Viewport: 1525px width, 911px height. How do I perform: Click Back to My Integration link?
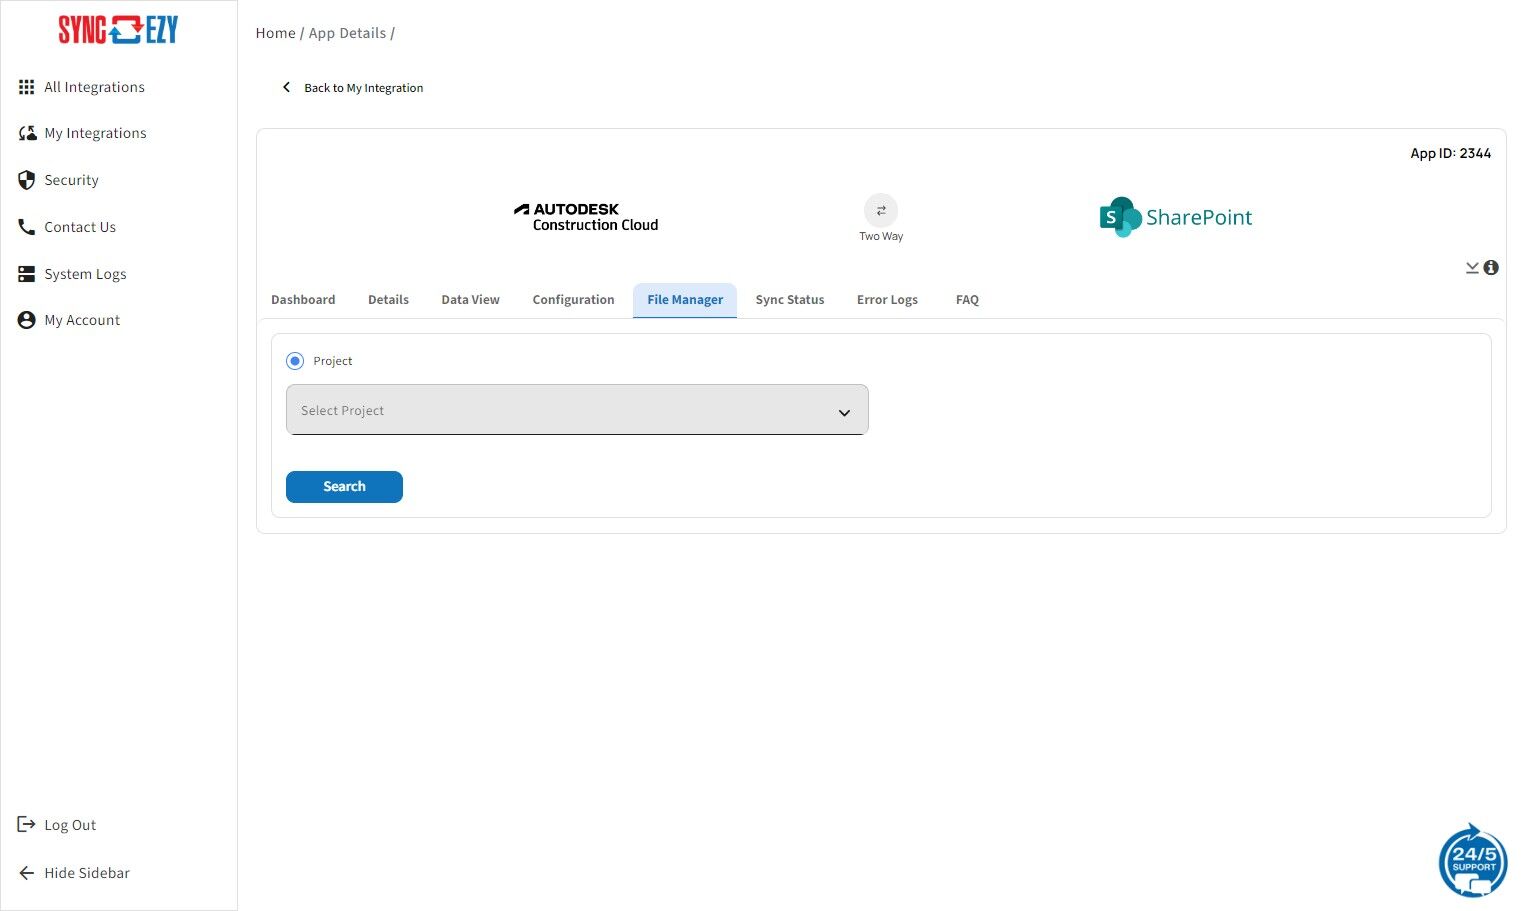pyautogui.click(x=364, y=88)
